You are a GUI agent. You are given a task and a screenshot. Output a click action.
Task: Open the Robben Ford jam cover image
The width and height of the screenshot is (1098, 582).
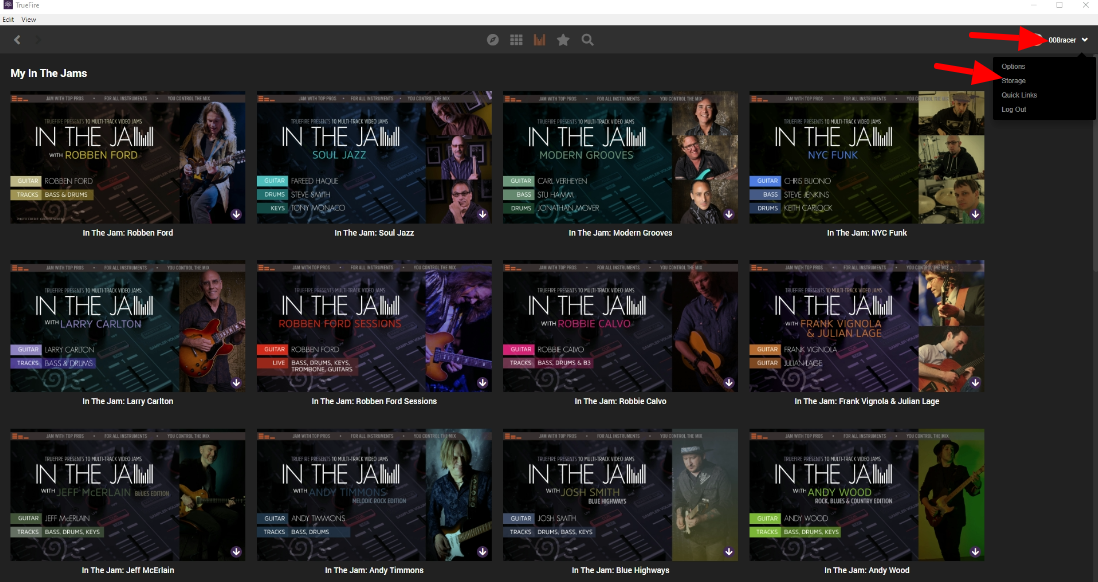pos(128,158)
